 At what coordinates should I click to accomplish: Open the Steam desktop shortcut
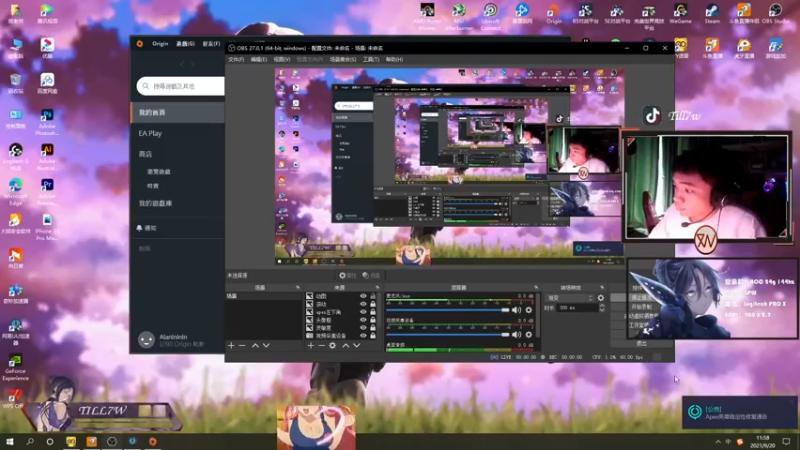tap(712, 14)
